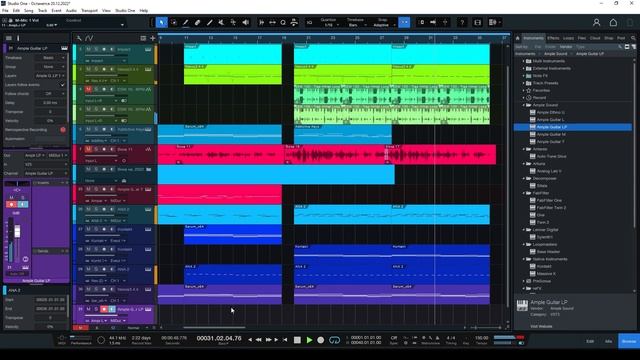Click the browser home icon

[x=518, y=38]
